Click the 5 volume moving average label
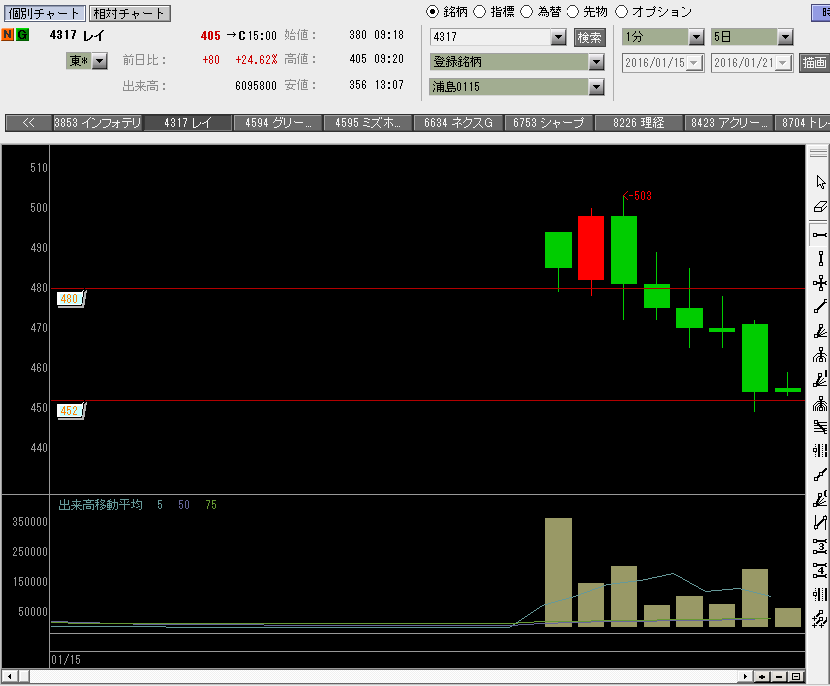 [160, 505]
